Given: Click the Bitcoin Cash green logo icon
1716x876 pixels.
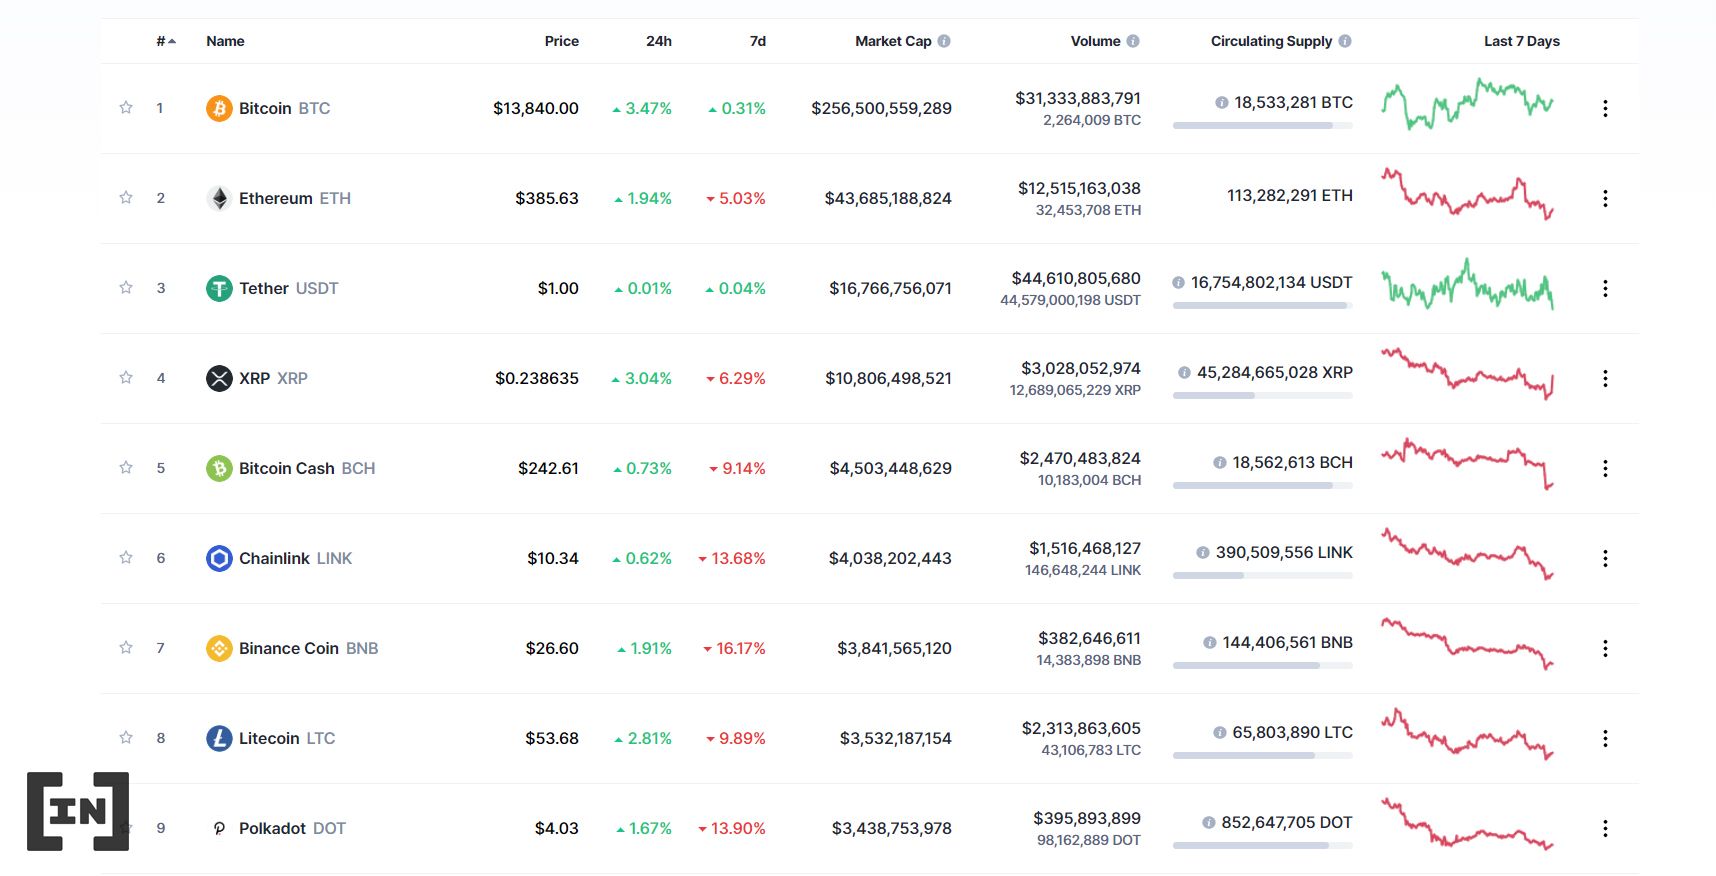Looking at the screenshot, I should click(x=219, y=468).
